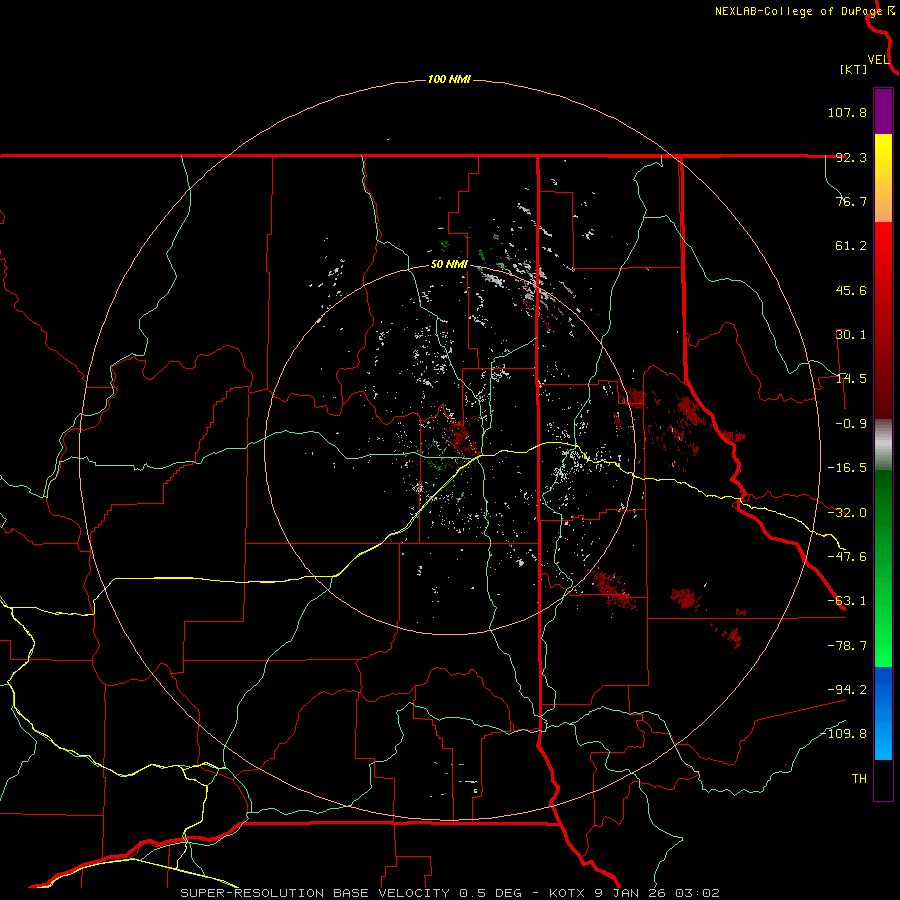
Task: Click the 76.7 legend value
Action: pos(851,201)
